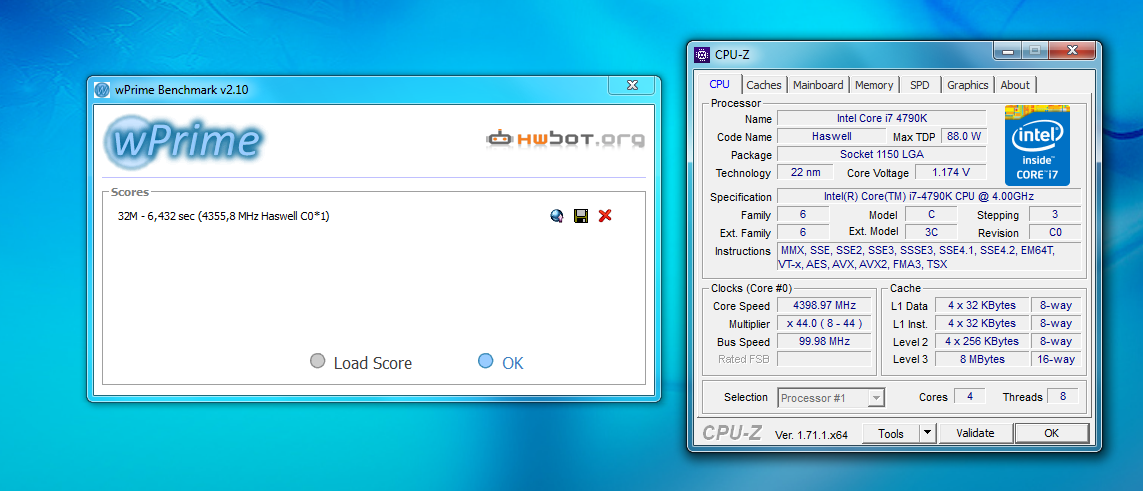Click the Core Voltage 1.174 V field
The height and width of the screenshot is (491, 1143).
pos(951,173)
